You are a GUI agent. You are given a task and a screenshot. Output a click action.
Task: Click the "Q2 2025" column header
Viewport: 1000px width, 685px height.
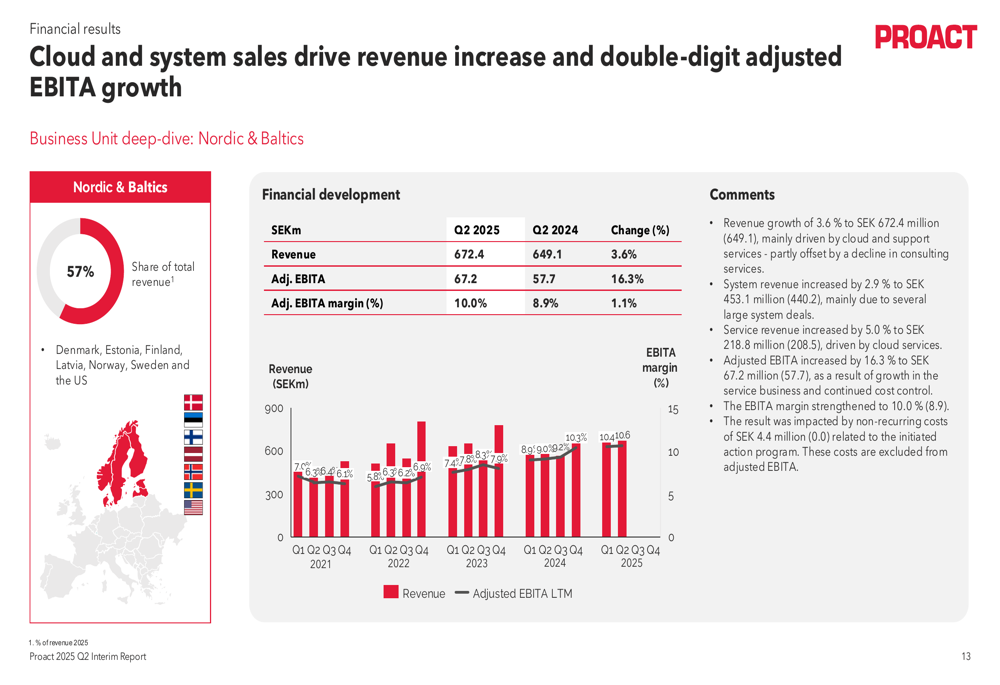pos(477,230)
